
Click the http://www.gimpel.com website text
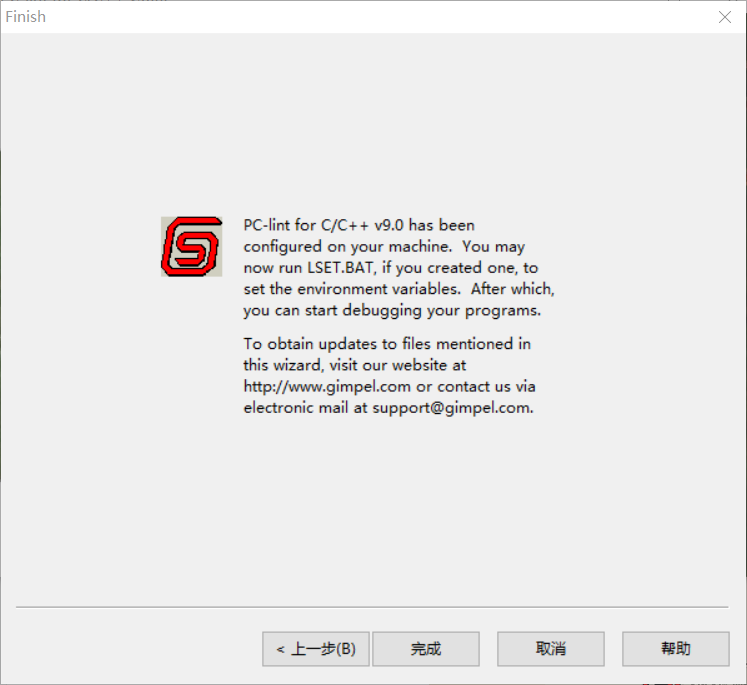pyautogui.click(x=327, y=386)
